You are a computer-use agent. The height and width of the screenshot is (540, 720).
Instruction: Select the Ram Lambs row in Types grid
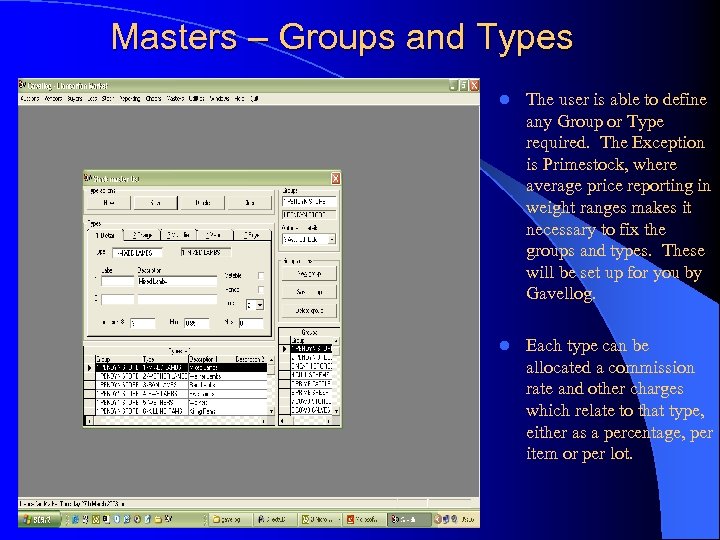[x=181, y=385]
